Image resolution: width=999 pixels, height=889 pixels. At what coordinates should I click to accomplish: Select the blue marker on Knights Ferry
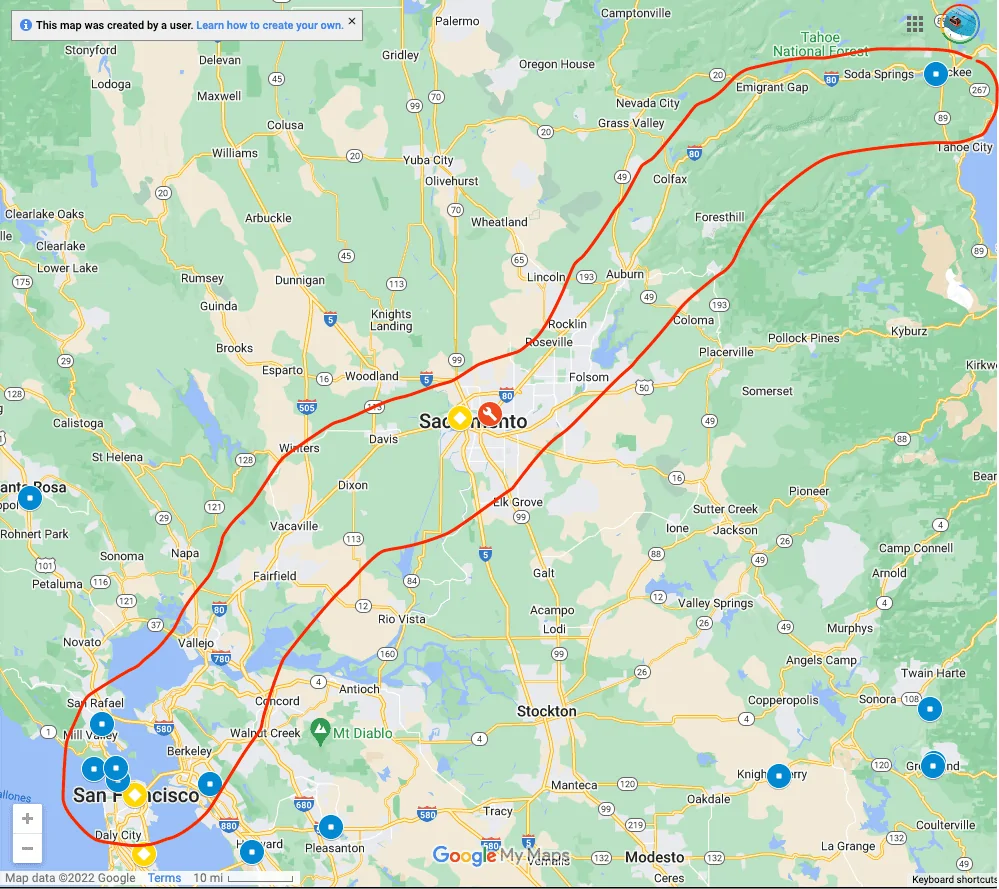click(x=779, y=776)
